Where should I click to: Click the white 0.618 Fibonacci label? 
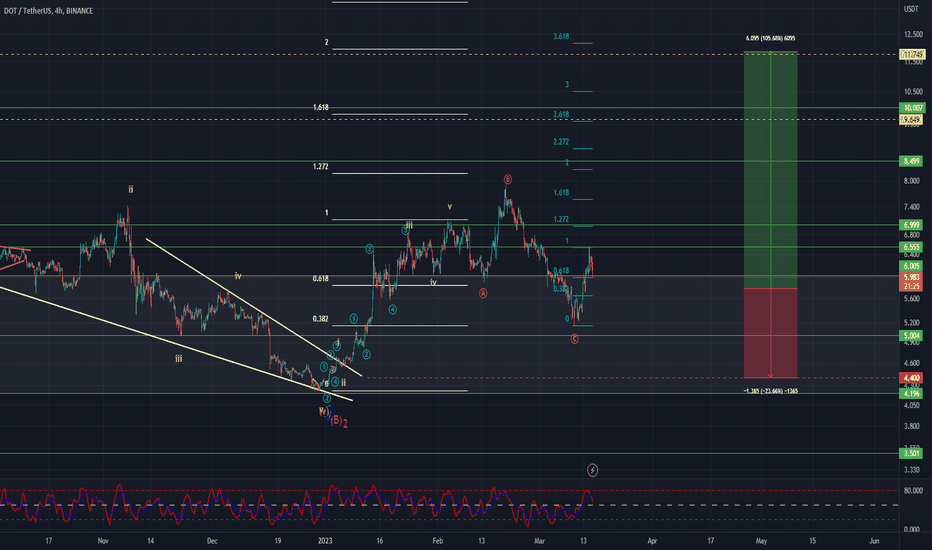[x=320, y=278]
